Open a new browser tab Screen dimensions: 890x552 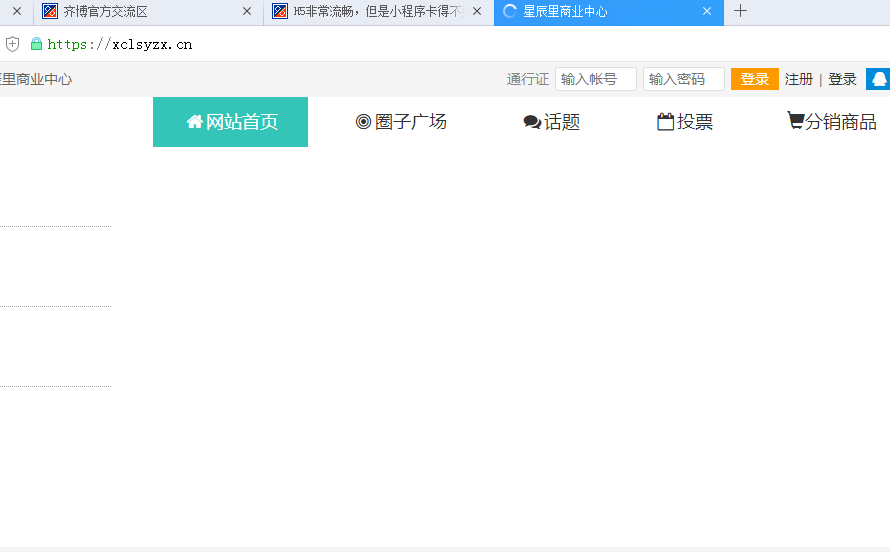(x=740, y=11)
